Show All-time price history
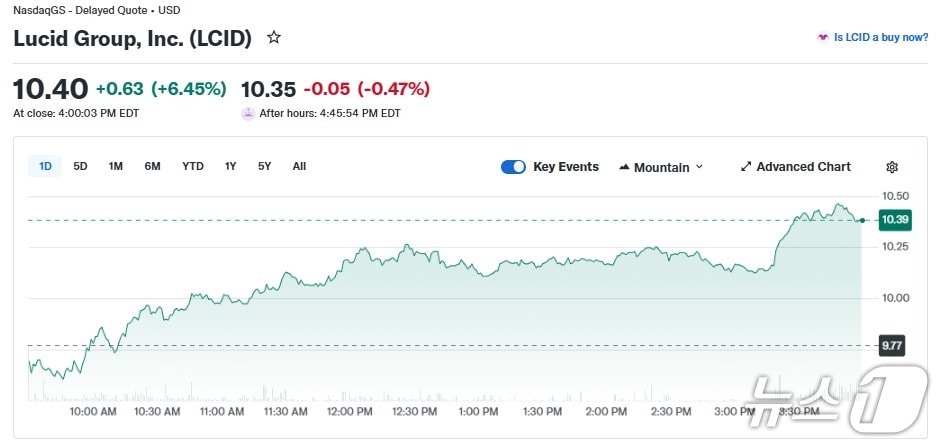This screenshot has height=447, width=942. click(x=299, y=166)
